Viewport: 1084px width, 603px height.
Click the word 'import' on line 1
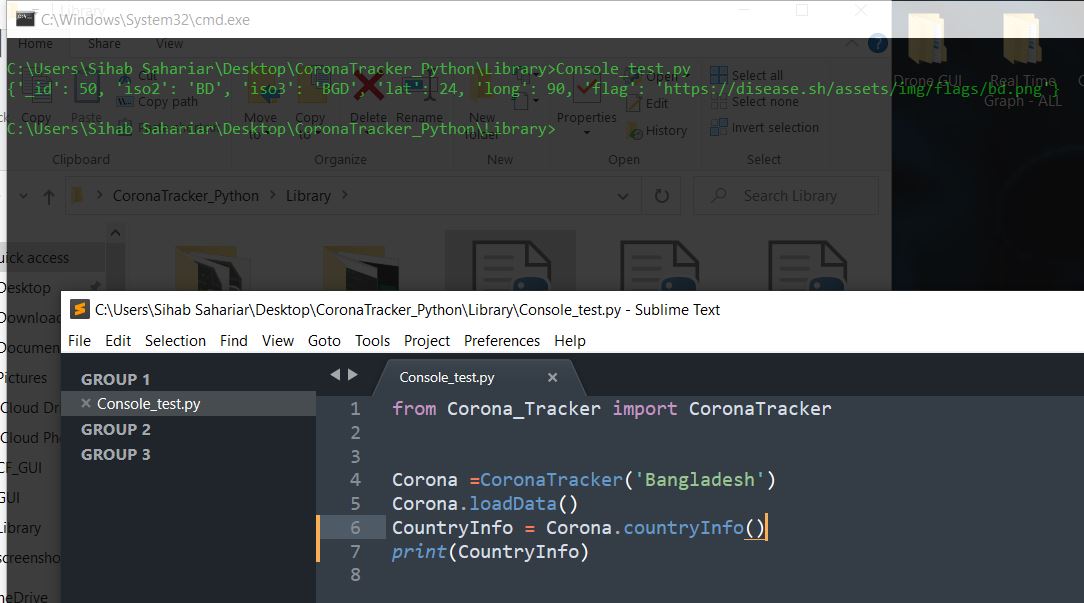644,409
